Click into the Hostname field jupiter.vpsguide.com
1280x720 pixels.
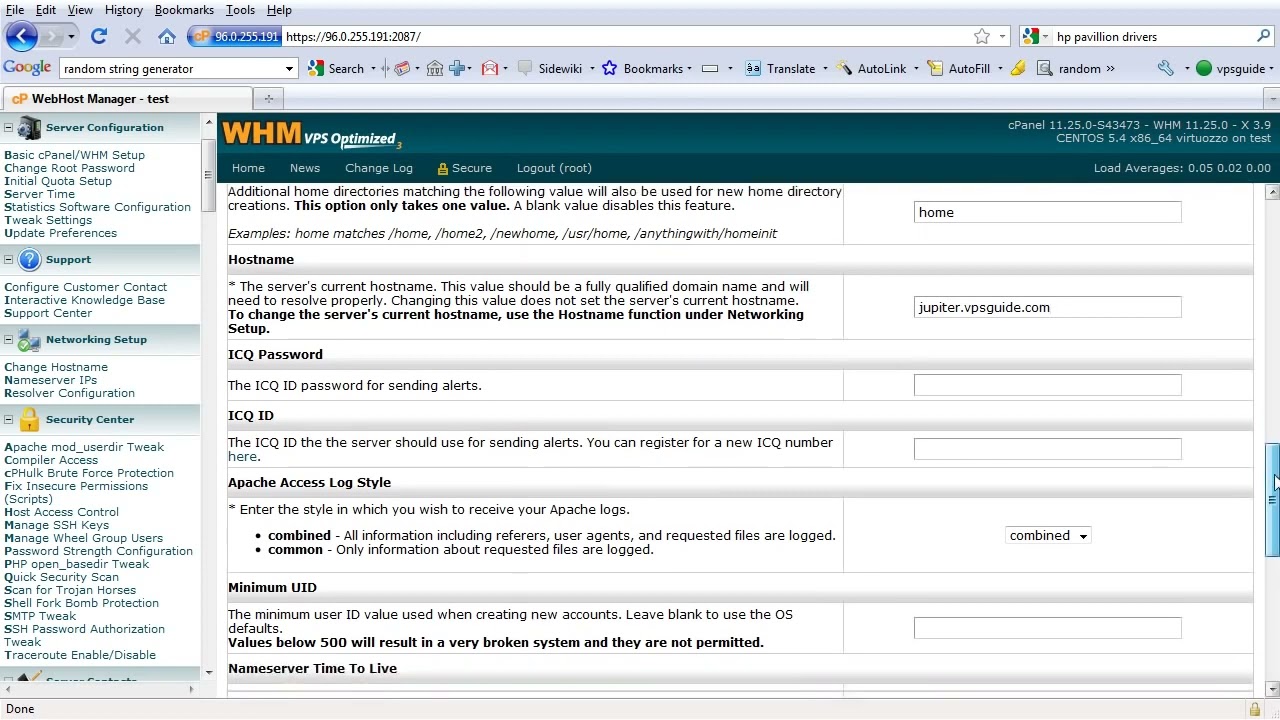click(x=1047, y=308)
